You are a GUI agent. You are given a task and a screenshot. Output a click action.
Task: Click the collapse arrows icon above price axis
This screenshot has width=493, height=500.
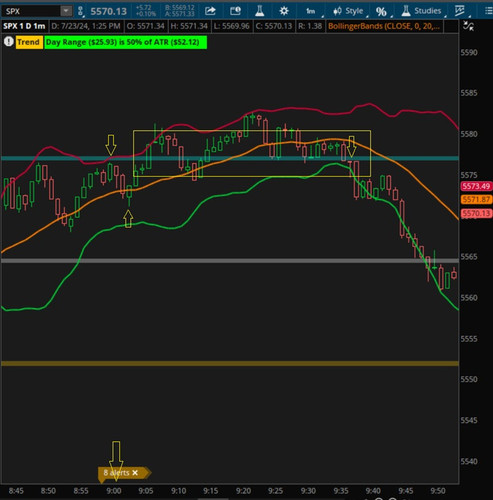coord(468,26)
